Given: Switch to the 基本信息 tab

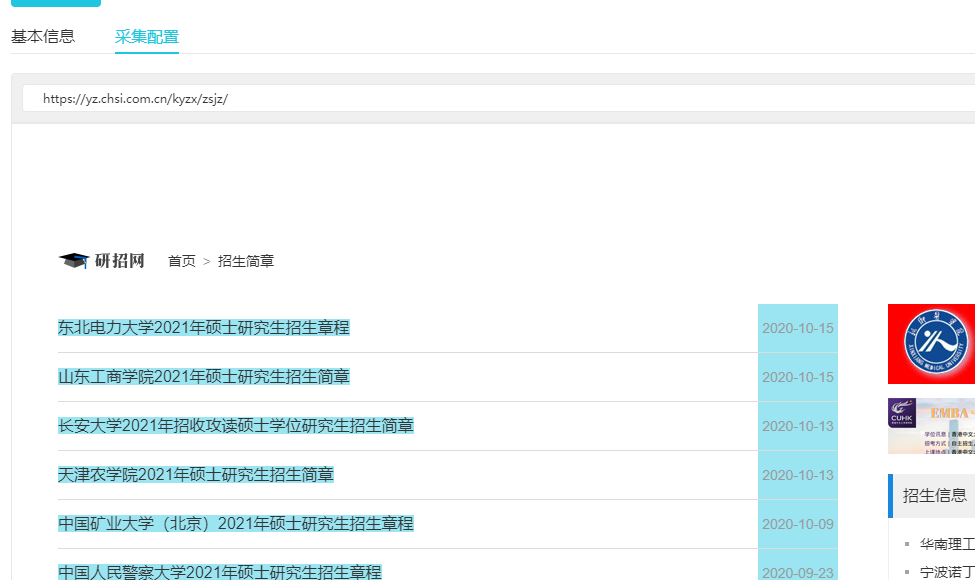Looking at the screenshot, I should [x=43, y=37].
